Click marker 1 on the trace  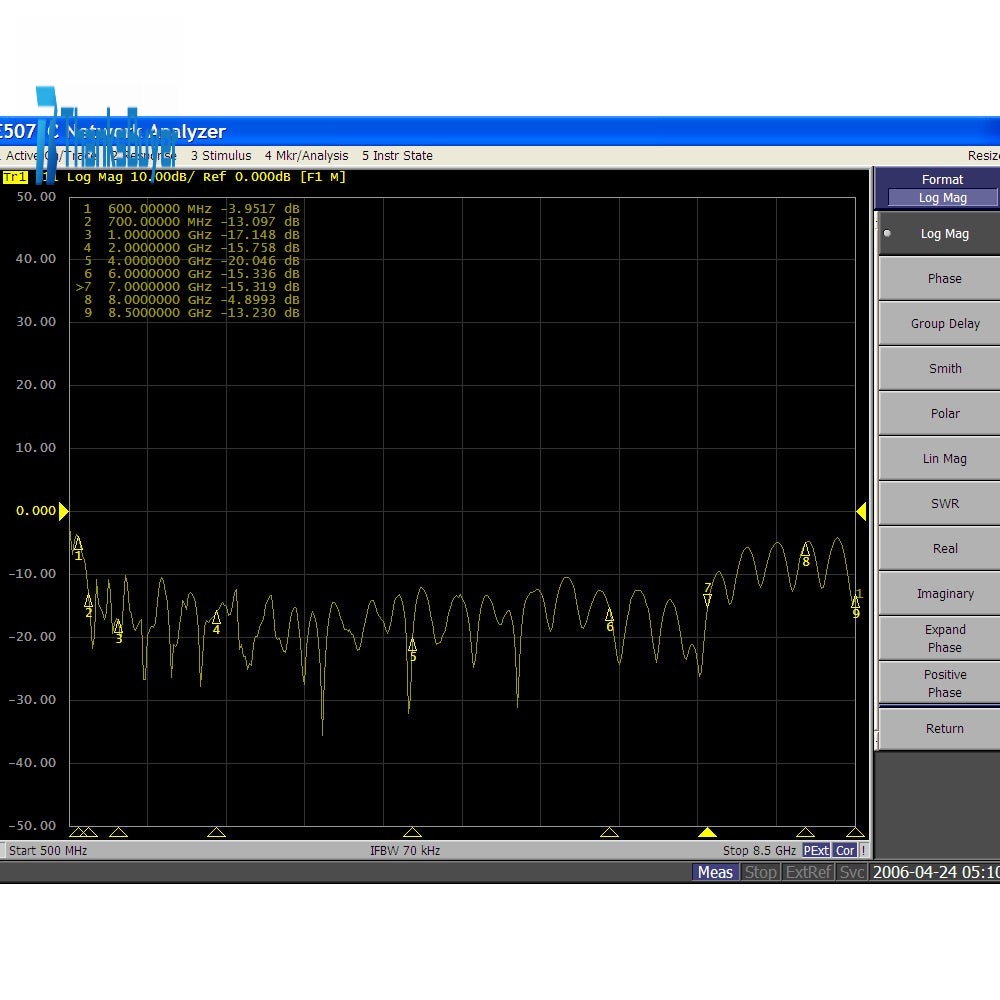[x=77, y=544]
